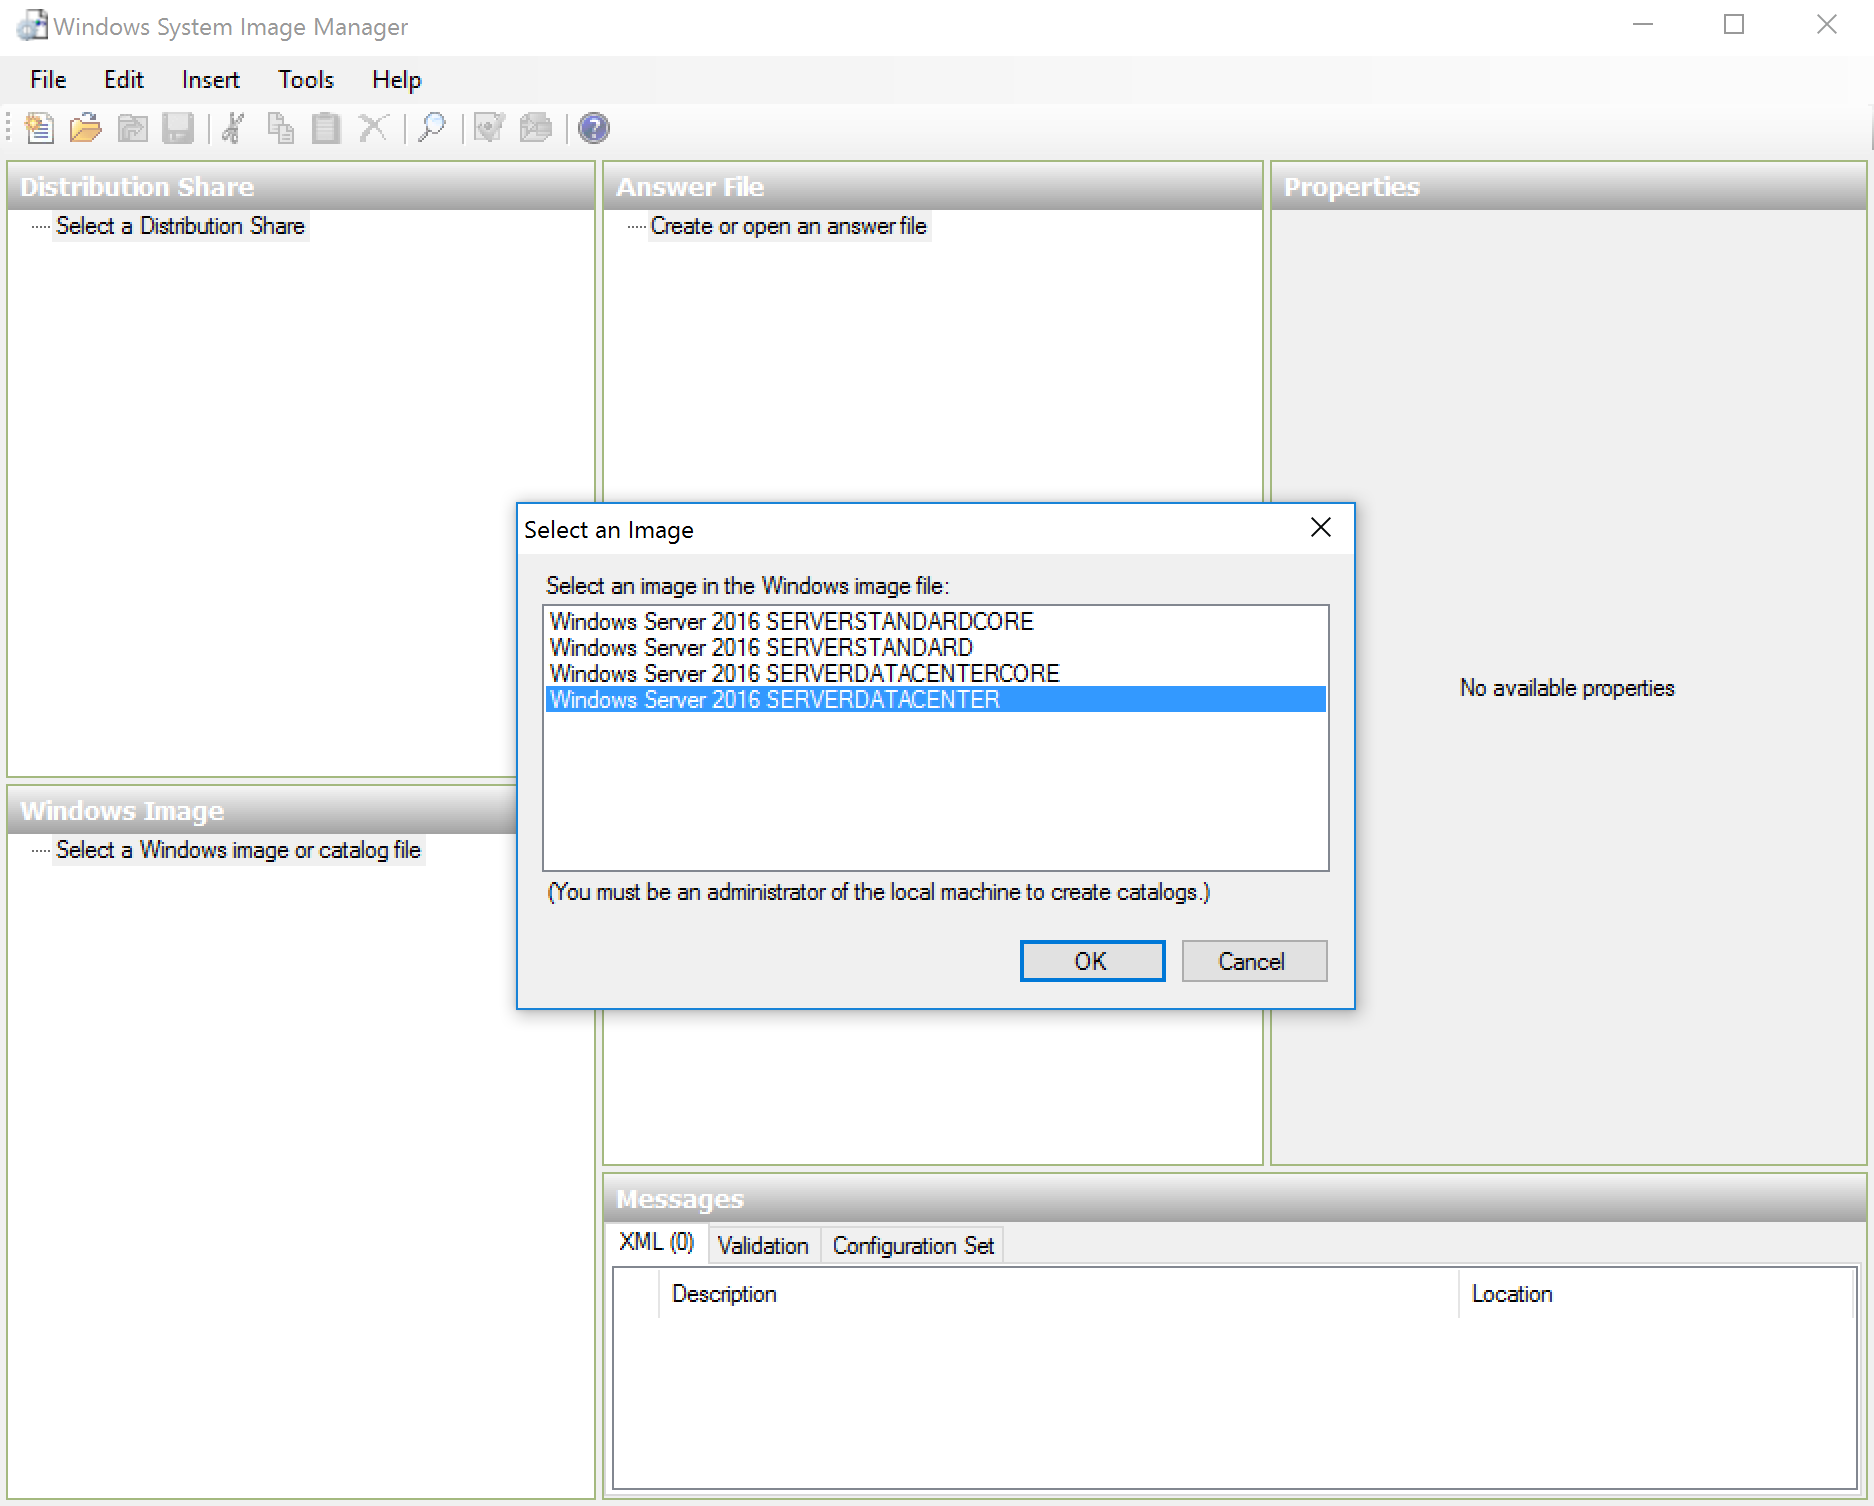The image size is (1874, 1506).
Task: Select Windows Server 2016 SERVERSTANDARDCORE image
Action: pyautogui.click(x=792, y=621)
